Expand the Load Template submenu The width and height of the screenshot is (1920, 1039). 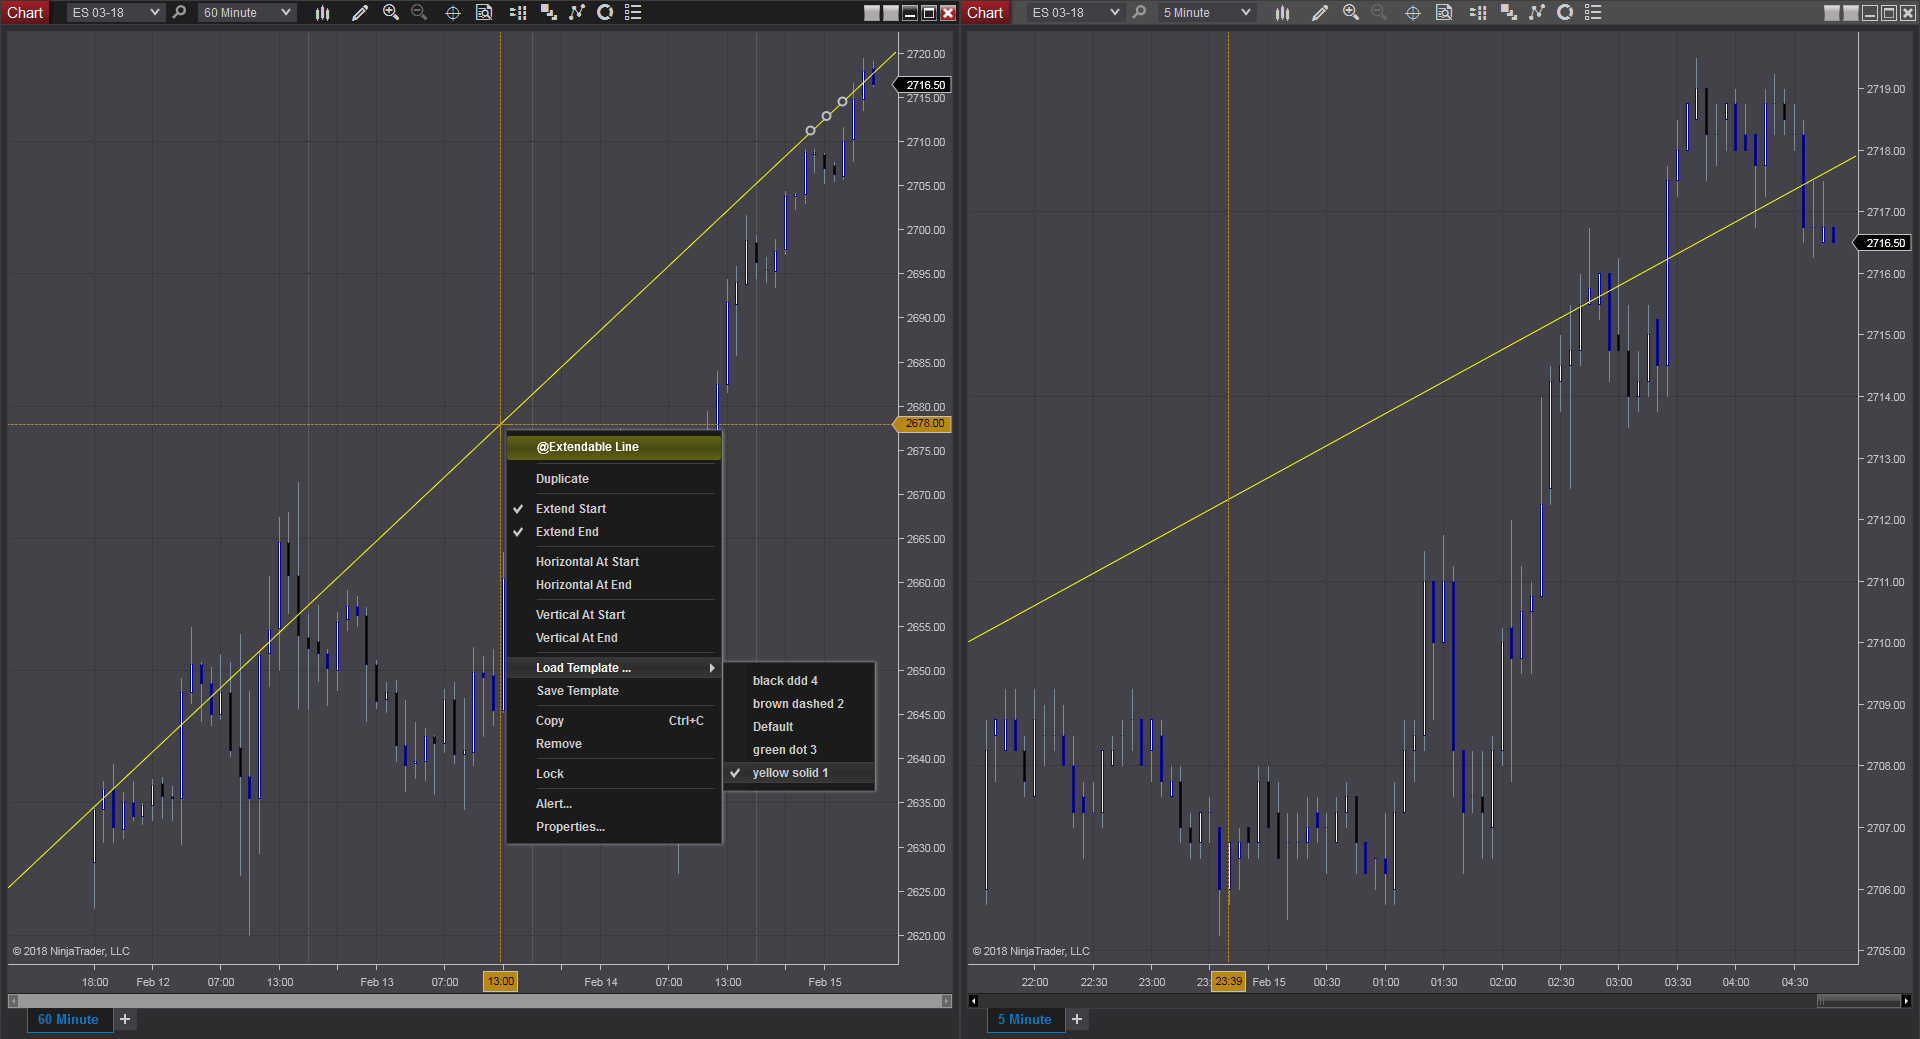click(614, 668)
